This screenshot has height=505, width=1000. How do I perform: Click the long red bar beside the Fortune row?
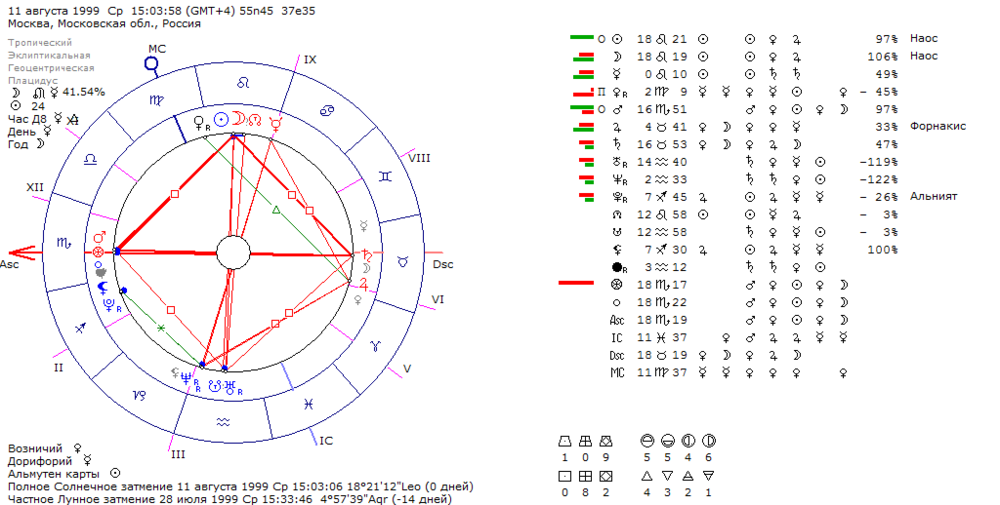(x=577, y=282)
